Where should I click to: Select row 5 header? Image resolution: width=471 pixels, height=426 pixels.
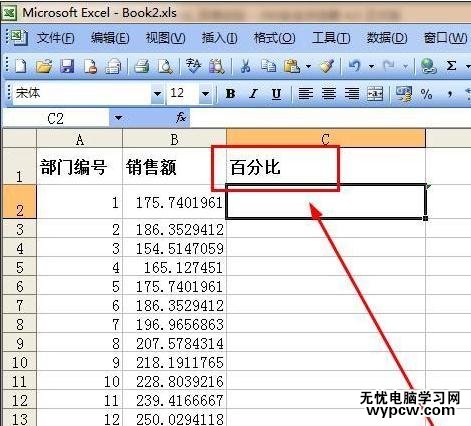(x=19, y=267)
